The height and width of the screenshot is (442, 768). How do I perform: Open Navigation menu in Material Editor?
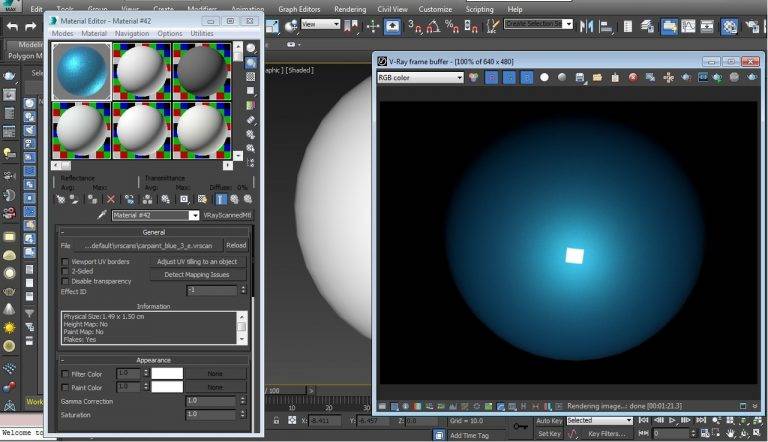pos(132,33)
